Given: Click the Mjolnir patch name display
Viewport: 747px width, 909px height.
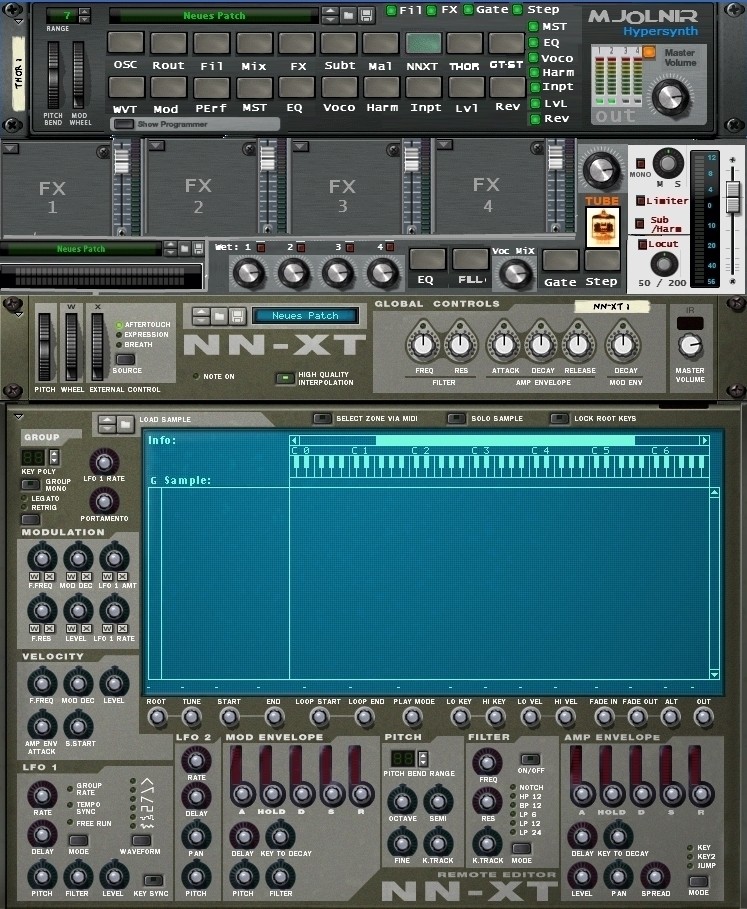Looking at the screenshot, I should [x=214, y=16].
